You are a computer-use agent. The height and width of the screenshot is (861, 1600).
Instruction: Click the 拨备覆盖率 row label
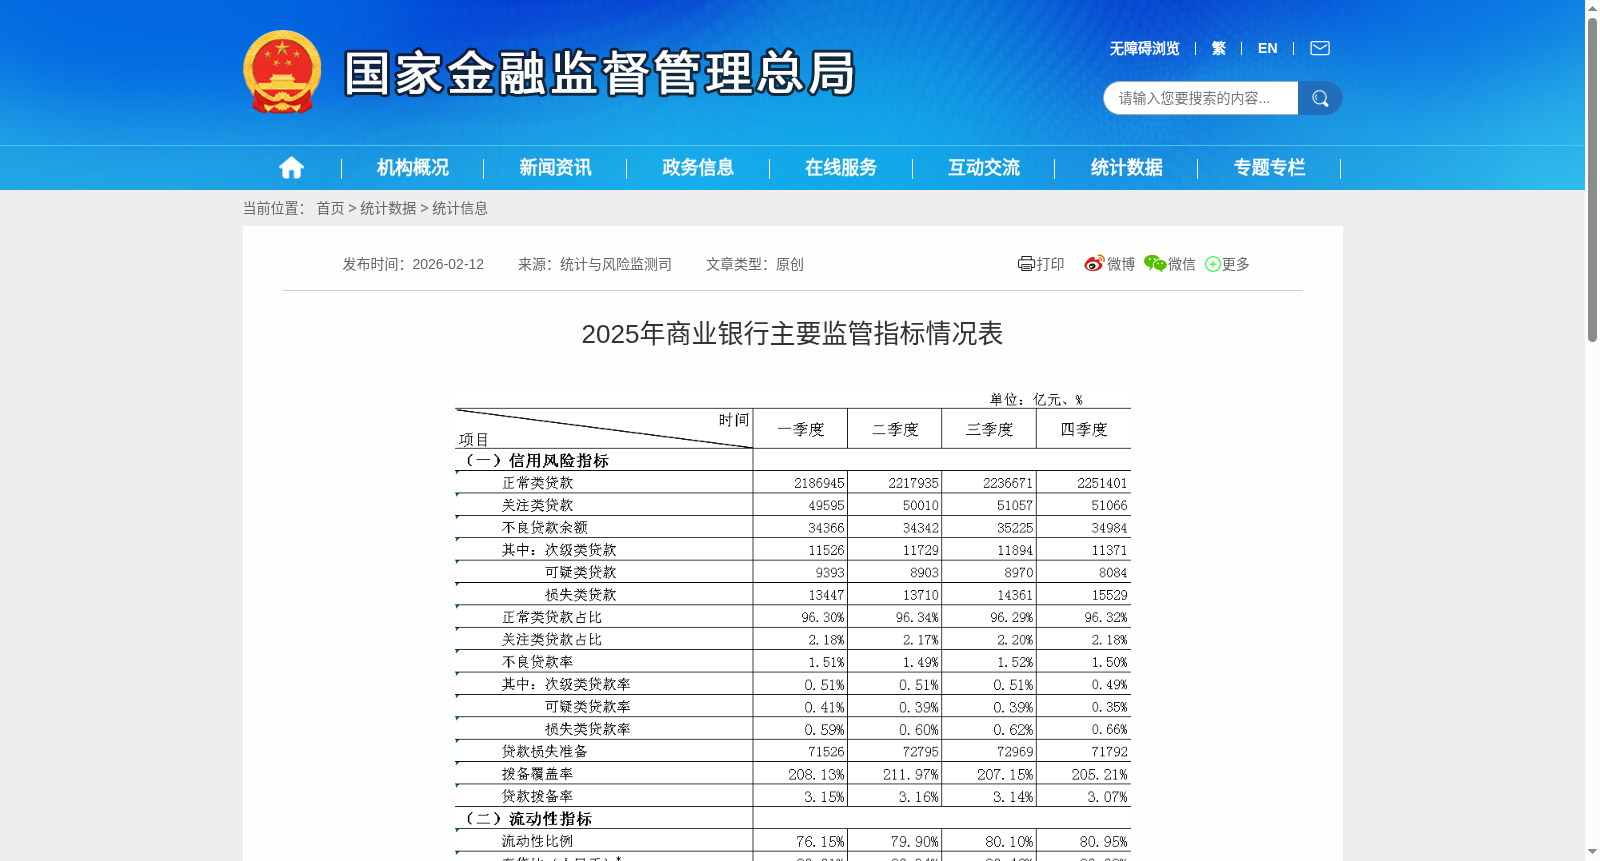tap(538, 774)
